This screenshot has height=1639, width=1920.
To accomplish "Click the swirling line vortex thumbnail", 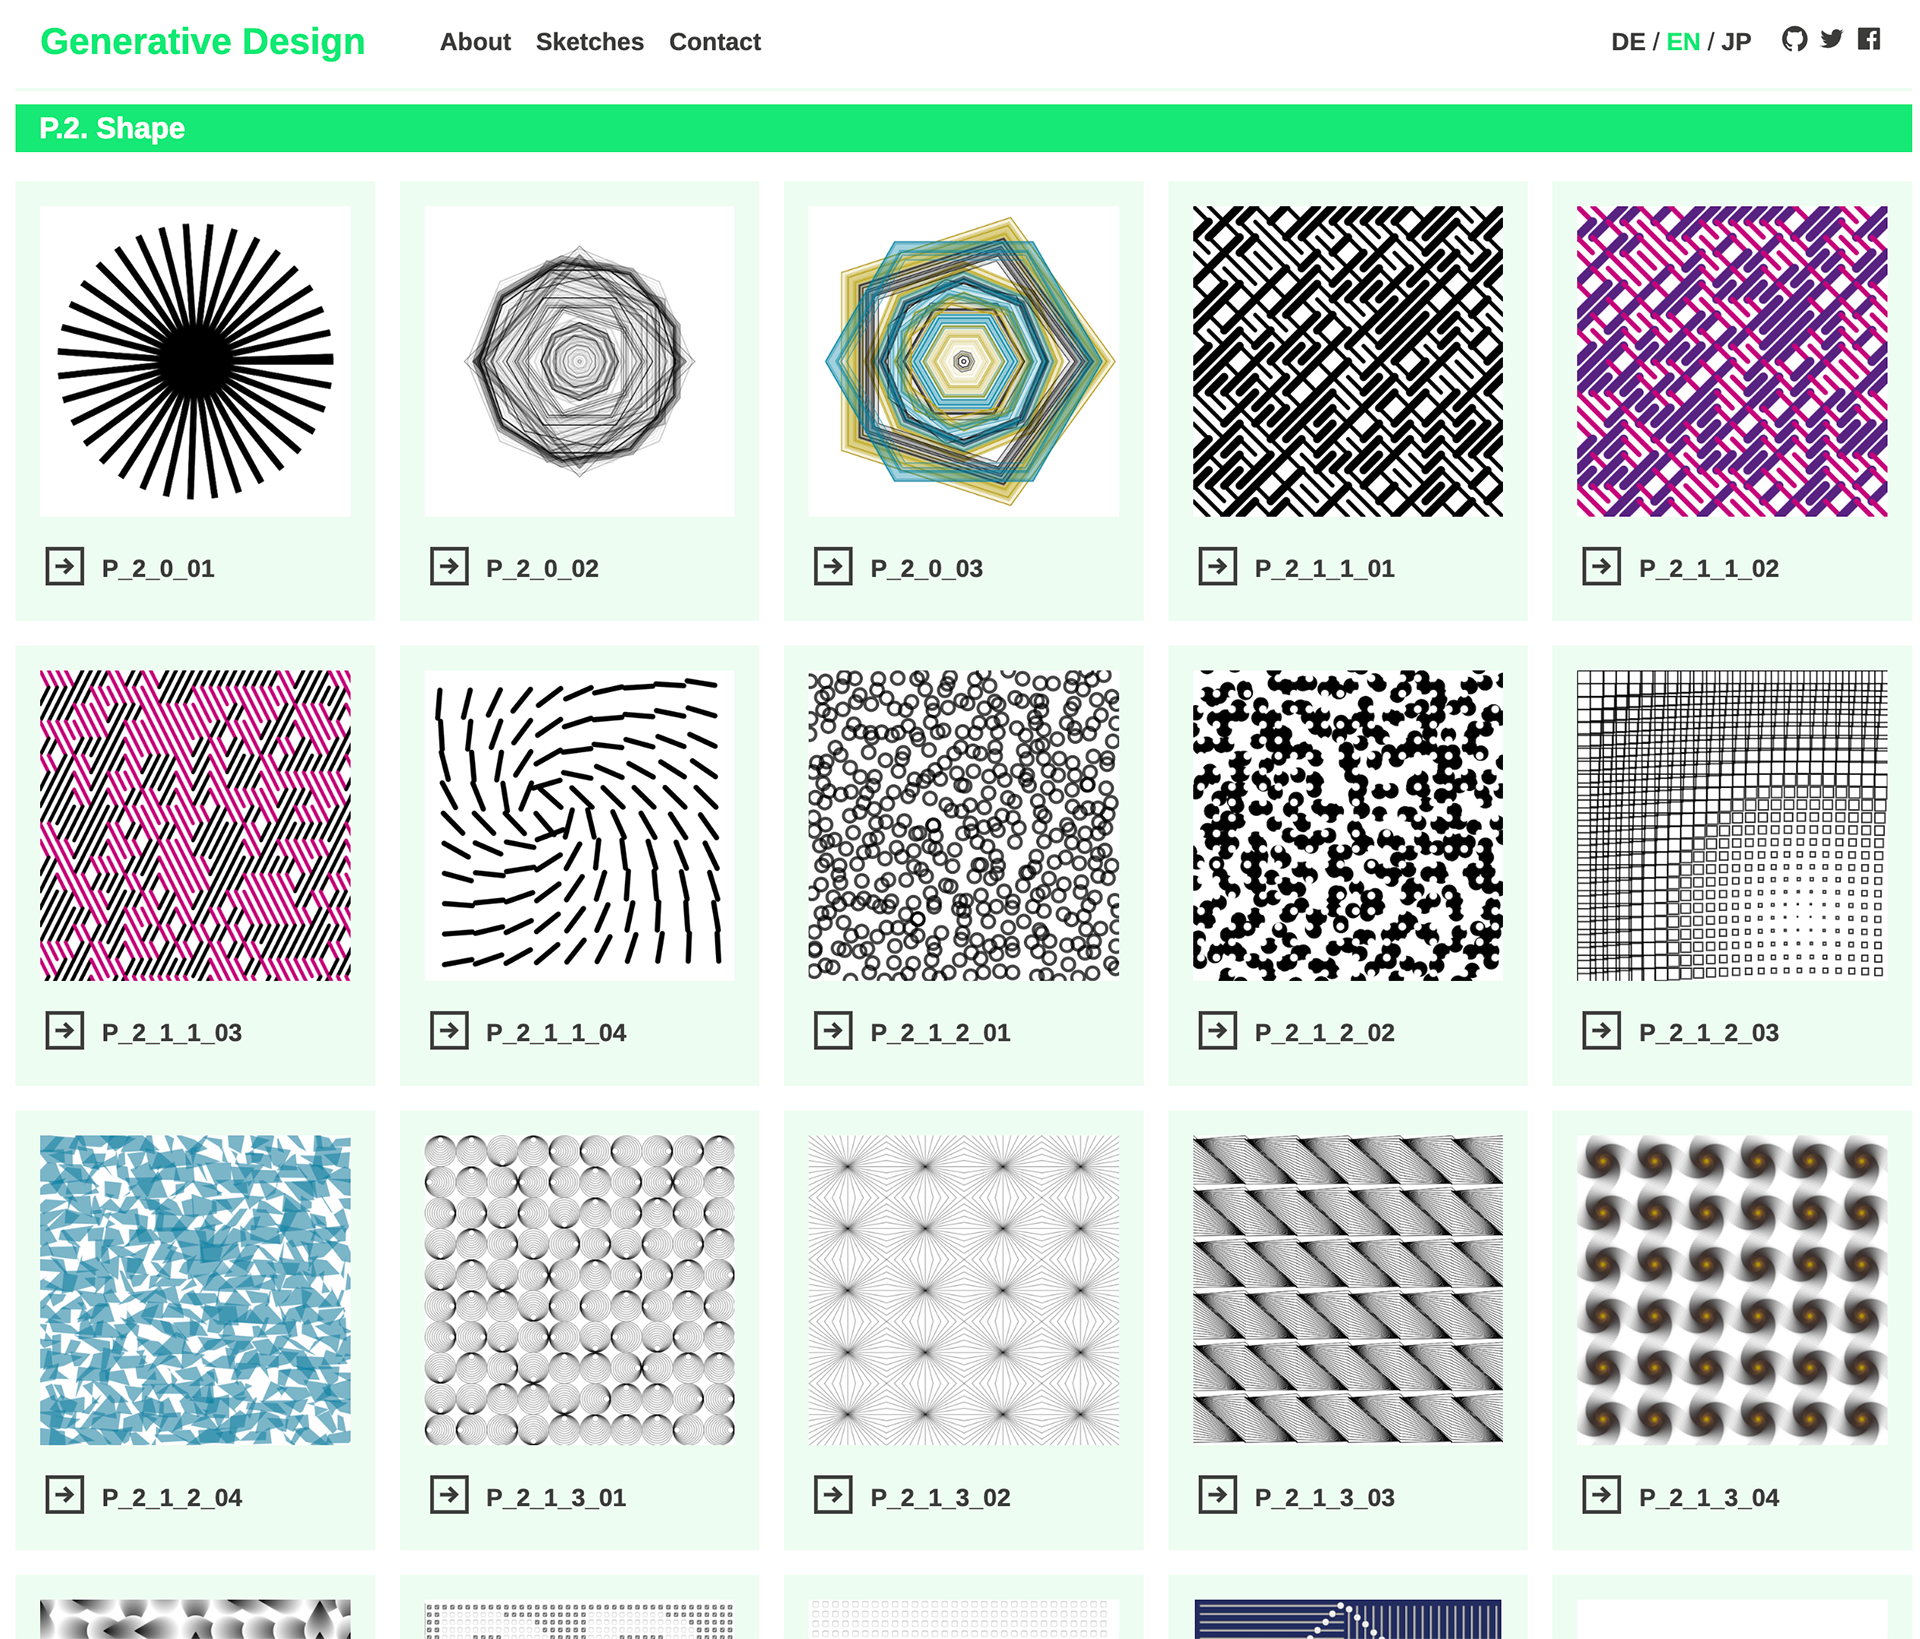I will pos(579,825).
